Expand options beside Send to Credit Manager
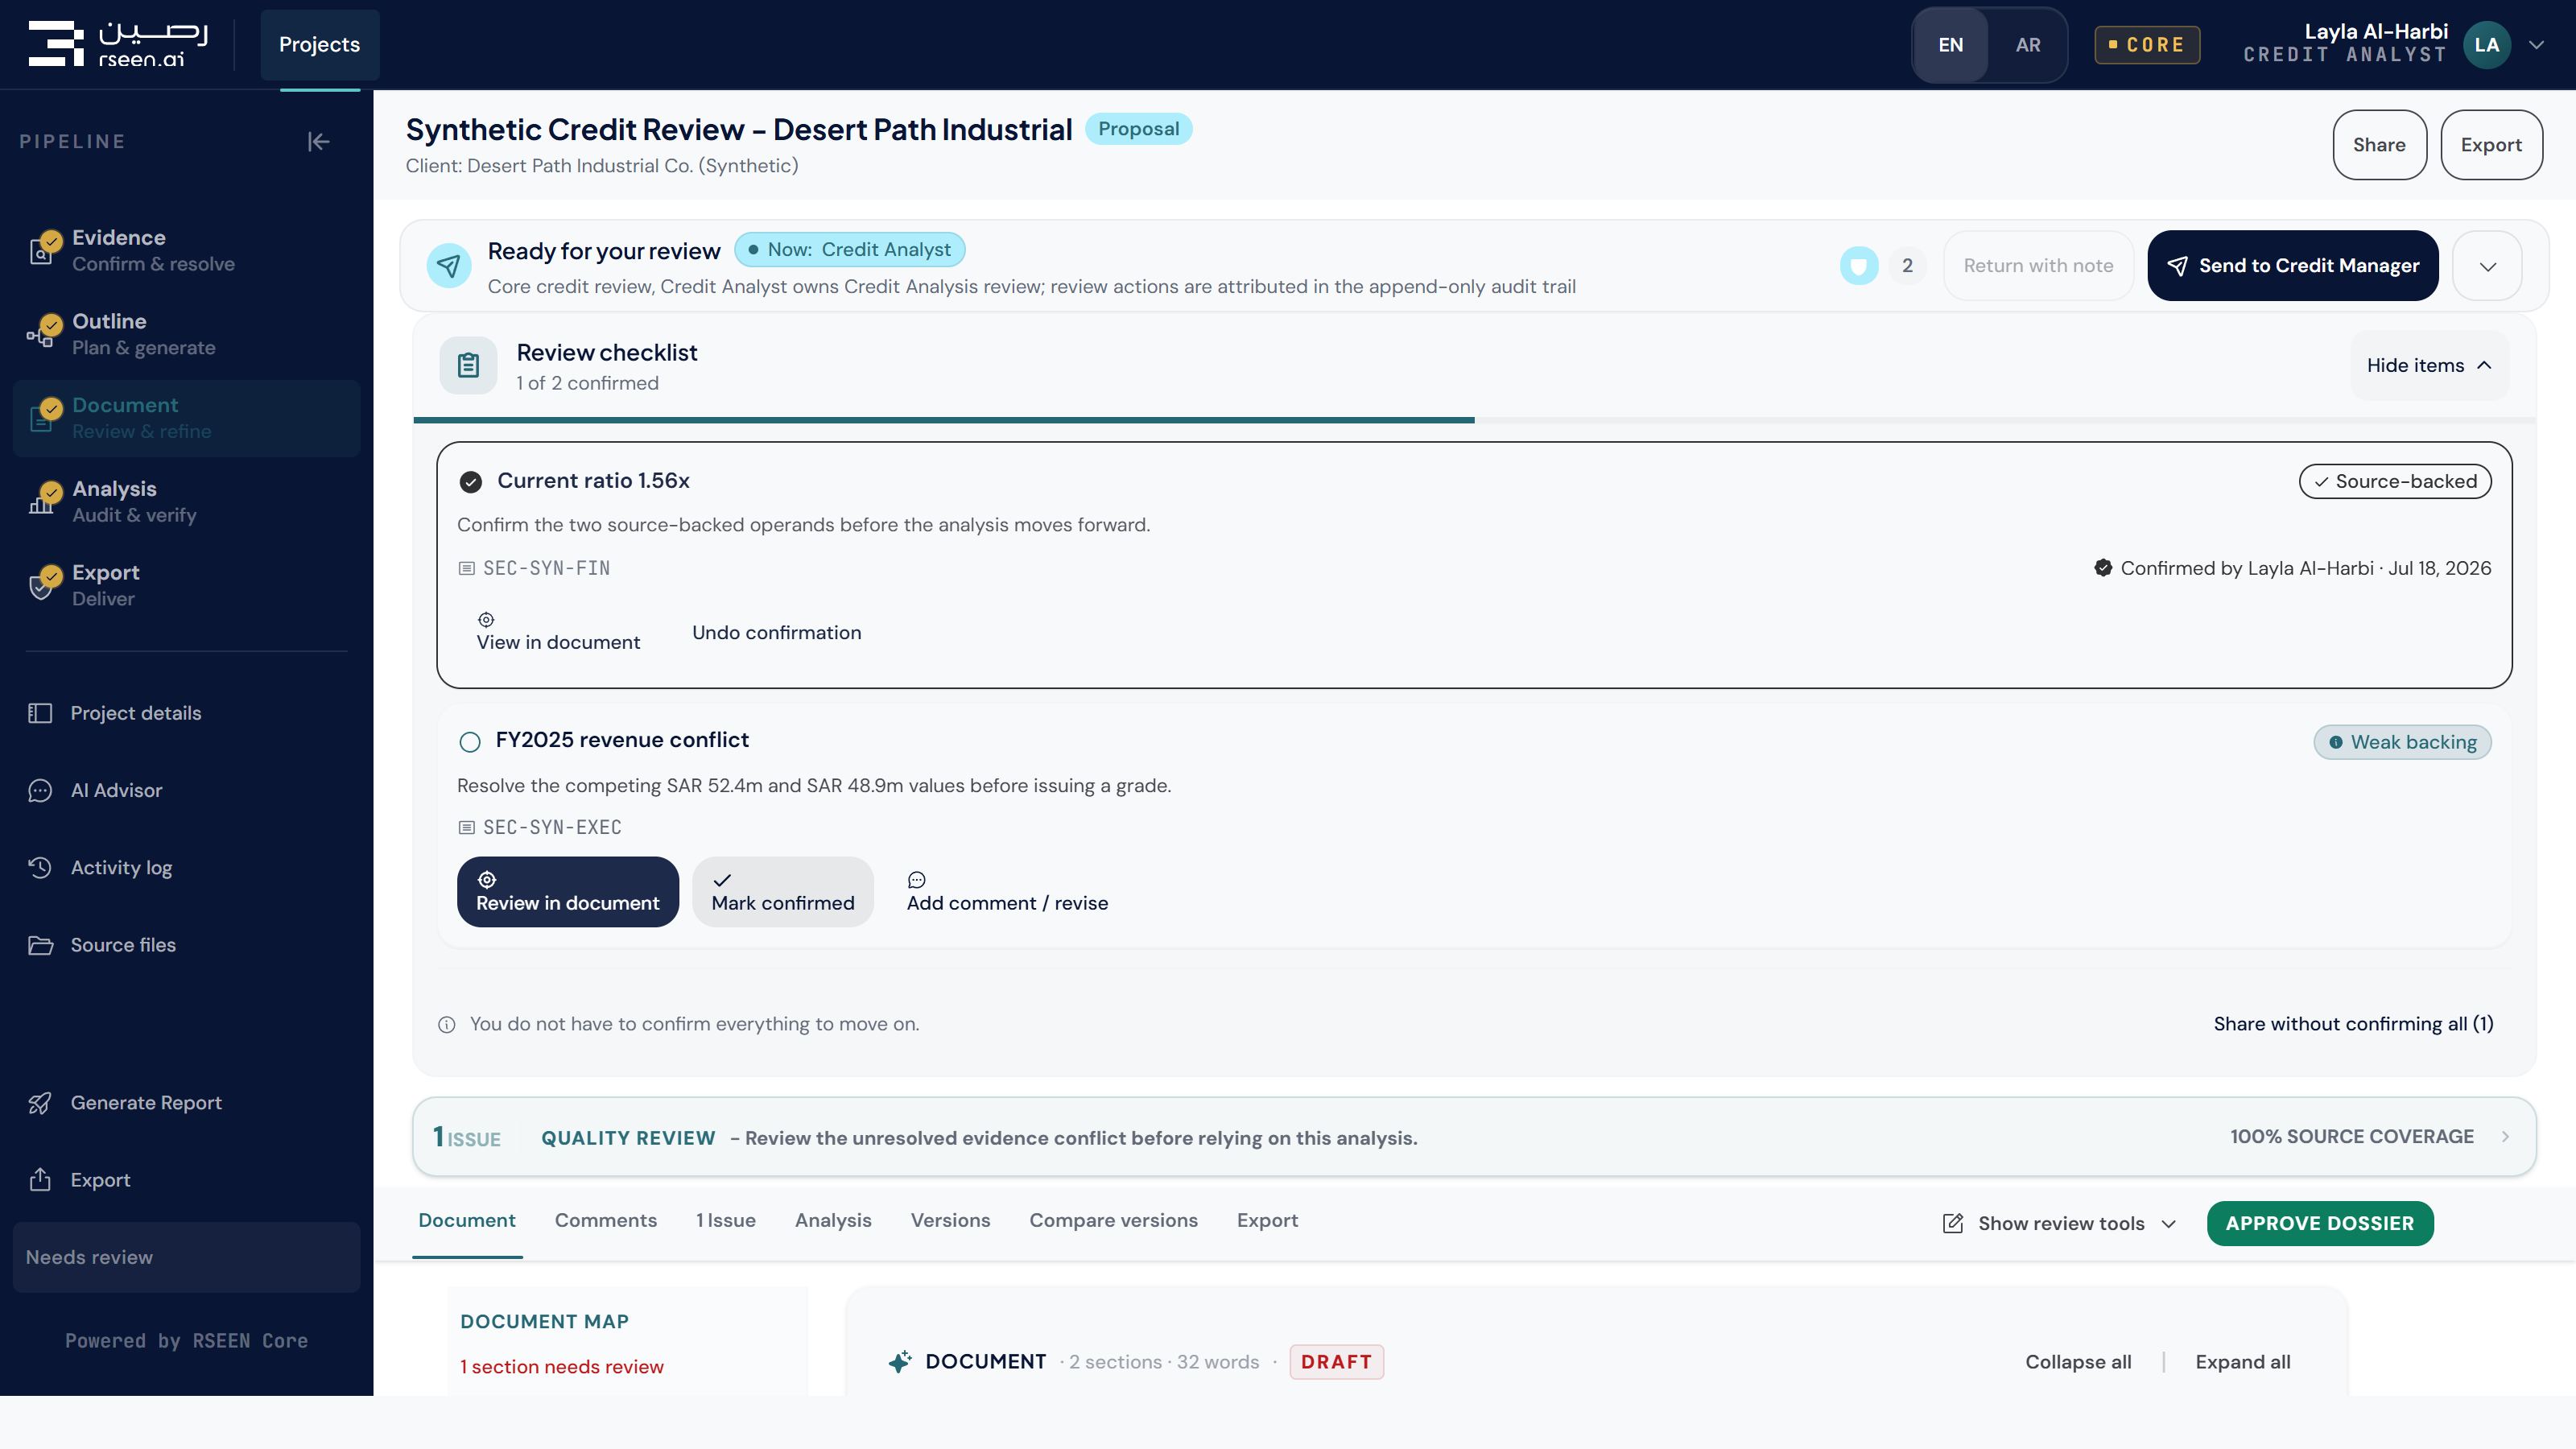Screen dimensions: 2576x1449 2487,266
